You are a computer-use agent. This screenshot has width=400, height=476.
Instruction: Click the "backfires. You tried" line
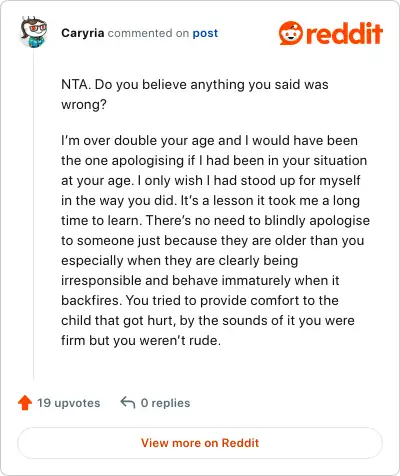tap(200, 300)
